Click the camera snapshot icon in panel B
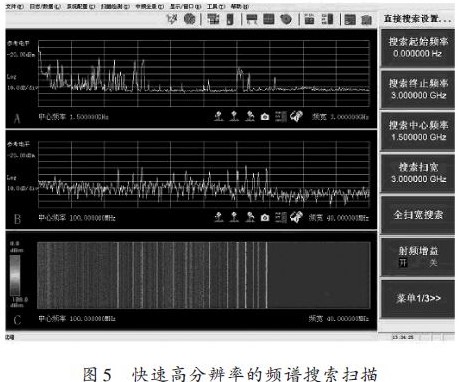This screenshot has width=460, height=382. click(x=265, y=217)
